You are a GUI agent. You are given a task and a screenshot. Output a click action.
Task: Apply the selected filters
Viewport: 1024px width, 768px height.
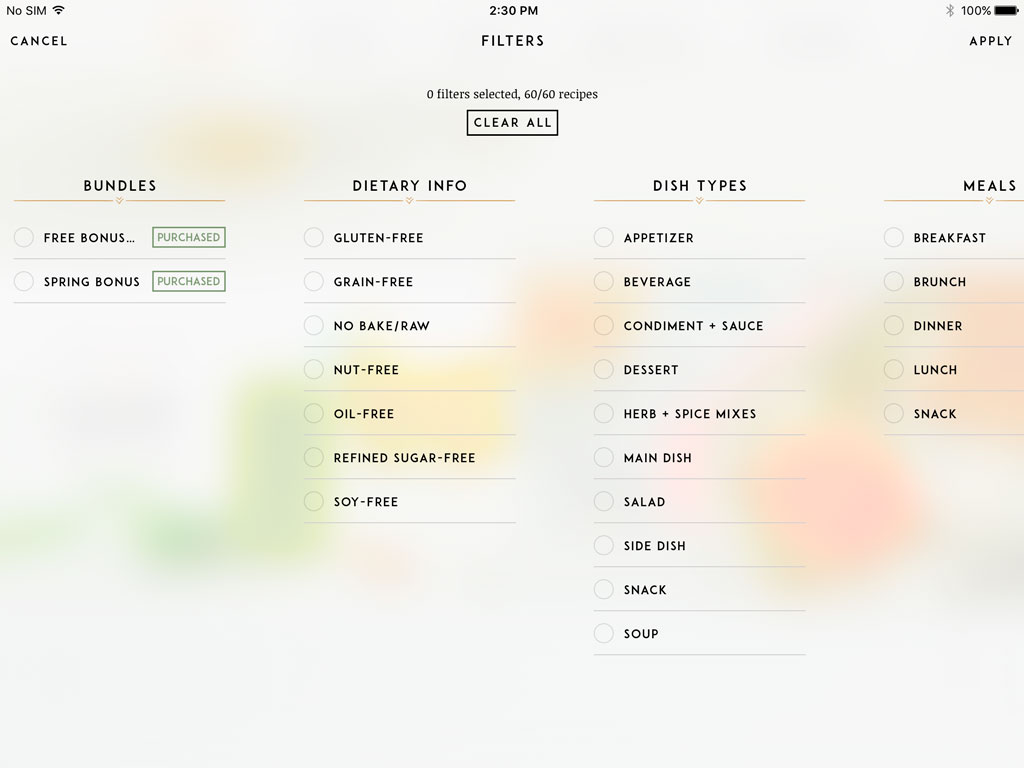[x=991, y=41]
